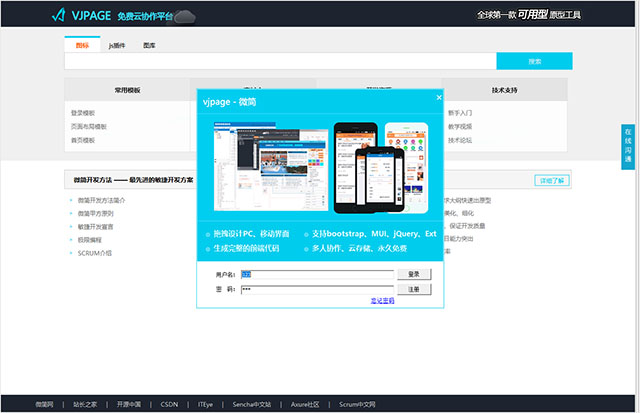The image size is (640, 413).
Task: Click the cloud icon in the header
Action: coord(186,17)
